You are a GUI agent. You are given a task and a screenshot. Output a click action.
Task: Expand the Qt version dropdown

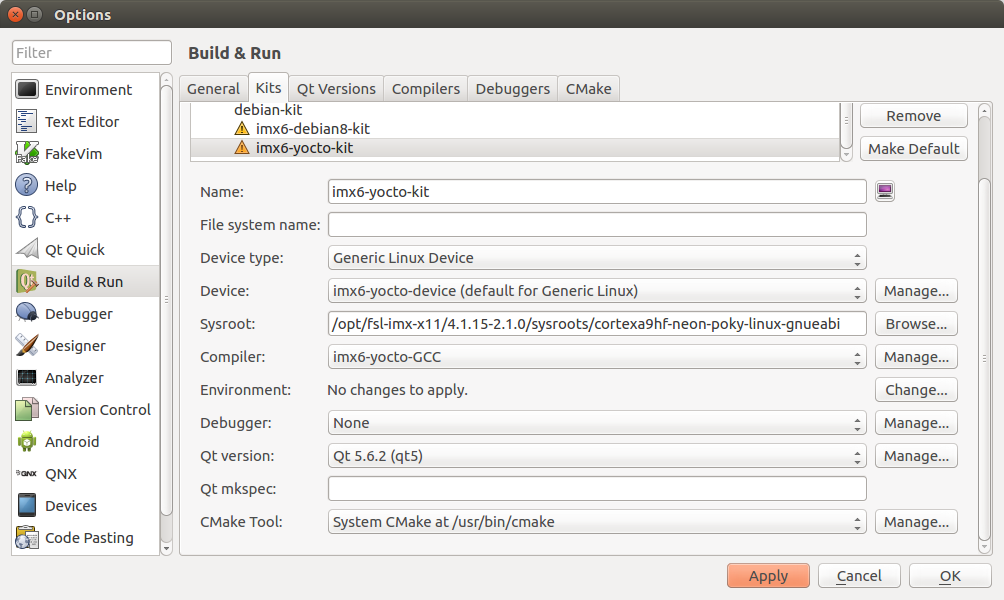point(597,456)
